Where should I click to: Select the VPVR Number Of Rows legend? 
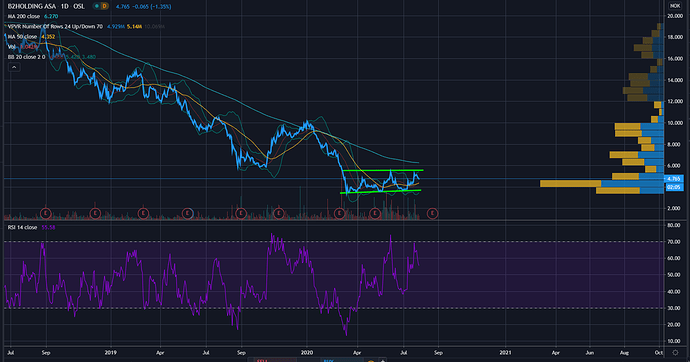[55, 26]
